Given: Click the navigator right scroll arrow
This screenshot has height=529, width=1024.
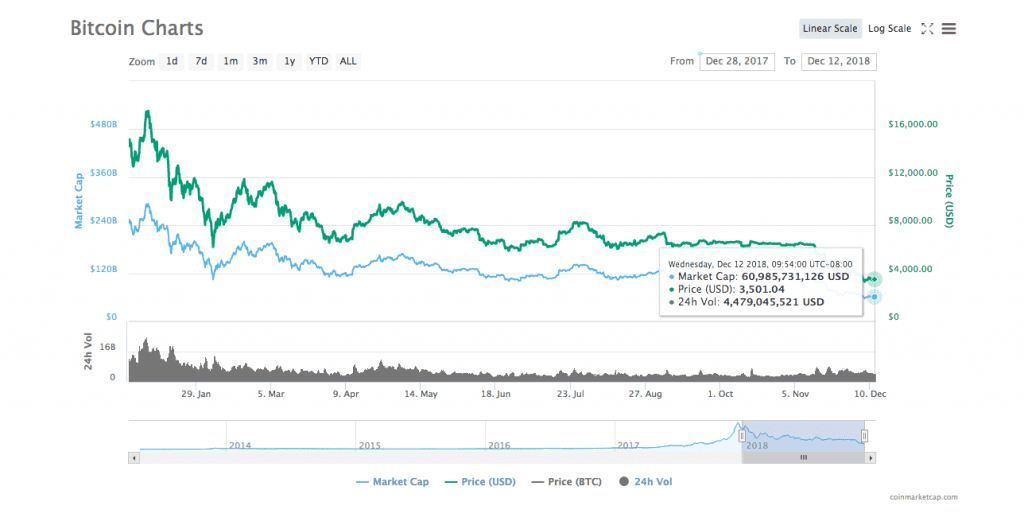Looking at the screenshot, I should coord(871,457).
